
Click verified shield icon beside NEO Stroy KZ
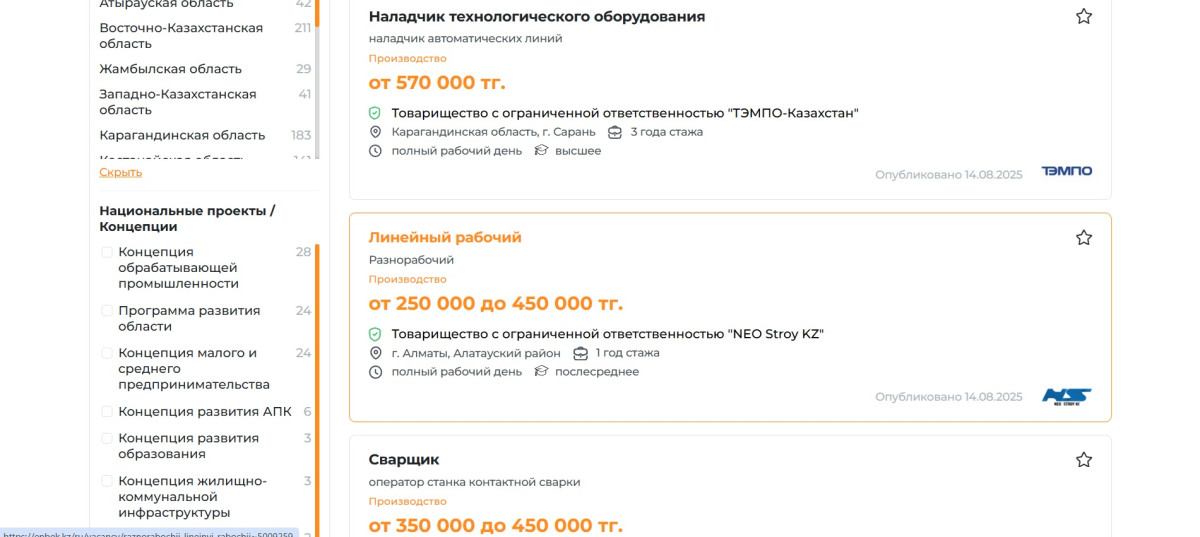coord(375,334)
